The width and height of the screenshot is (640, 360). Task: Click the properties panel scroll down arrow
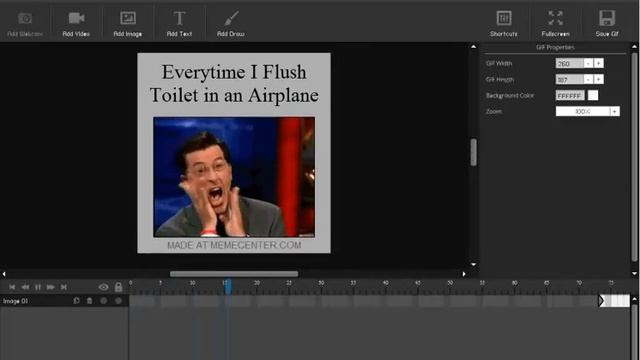634,273
